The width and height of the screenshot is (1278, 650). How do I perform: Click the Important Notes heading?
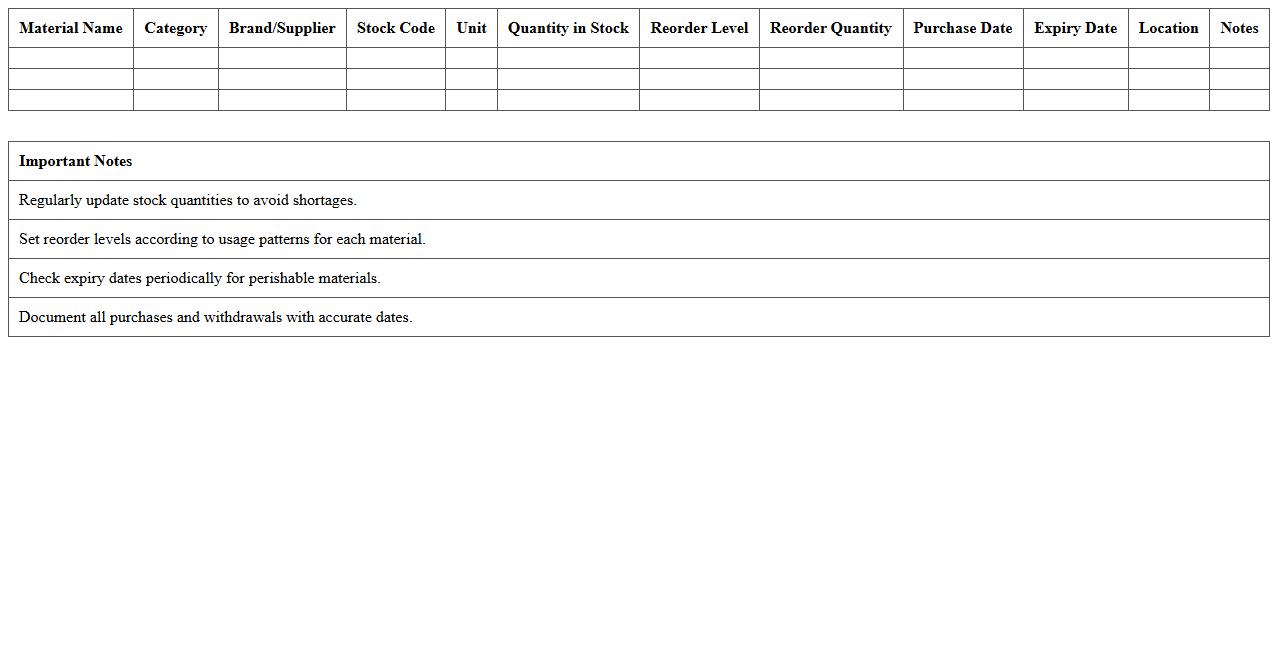coord(76,161)
